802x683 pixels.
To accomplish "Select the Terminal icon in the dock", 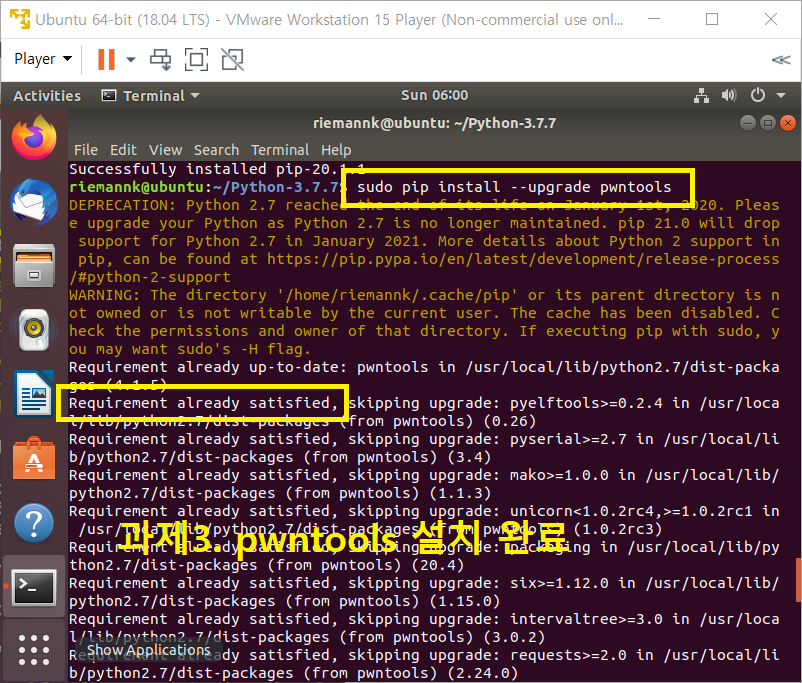I will pyautogui.click(x=34, y=587).
